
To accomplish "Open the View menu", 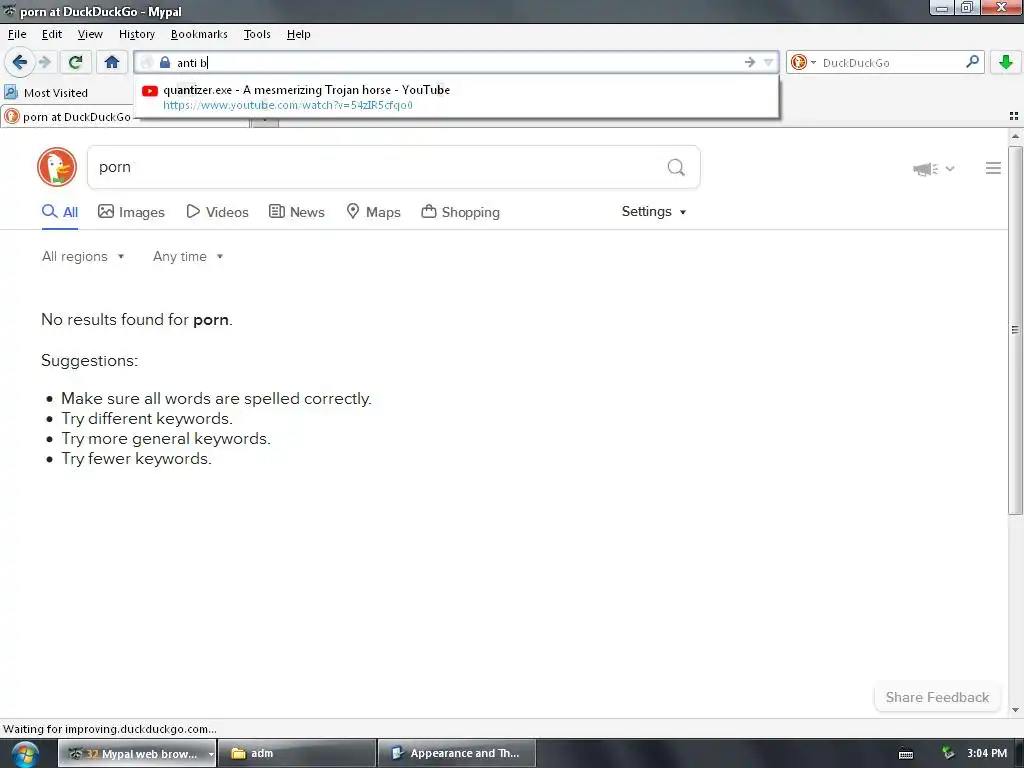I will click(x=89, y=34).
